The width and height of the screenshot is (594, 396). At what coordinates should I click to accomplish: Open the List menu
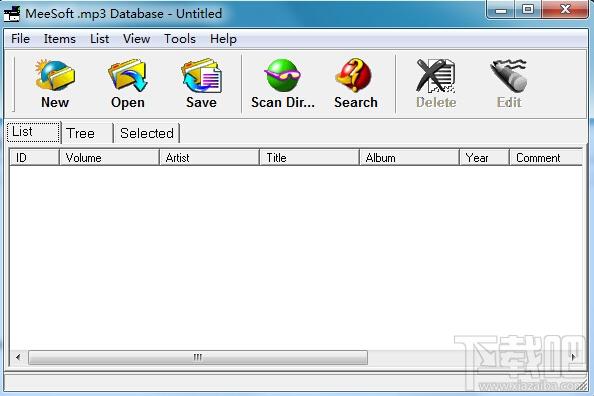pos(100,39)
